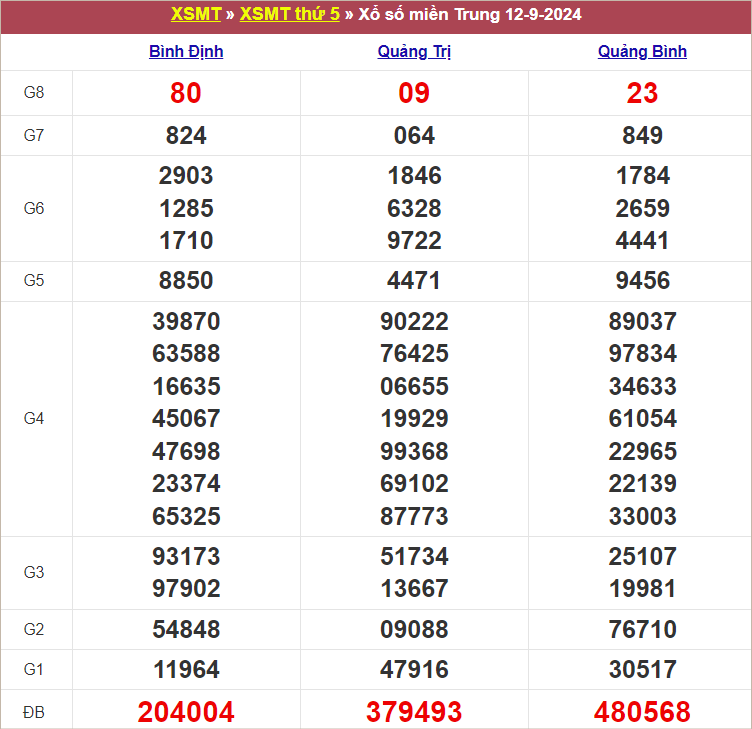This screenshot has width=752, height=729.
Task: Select the special prize number 480568
Action: click(x=642, y=712)
